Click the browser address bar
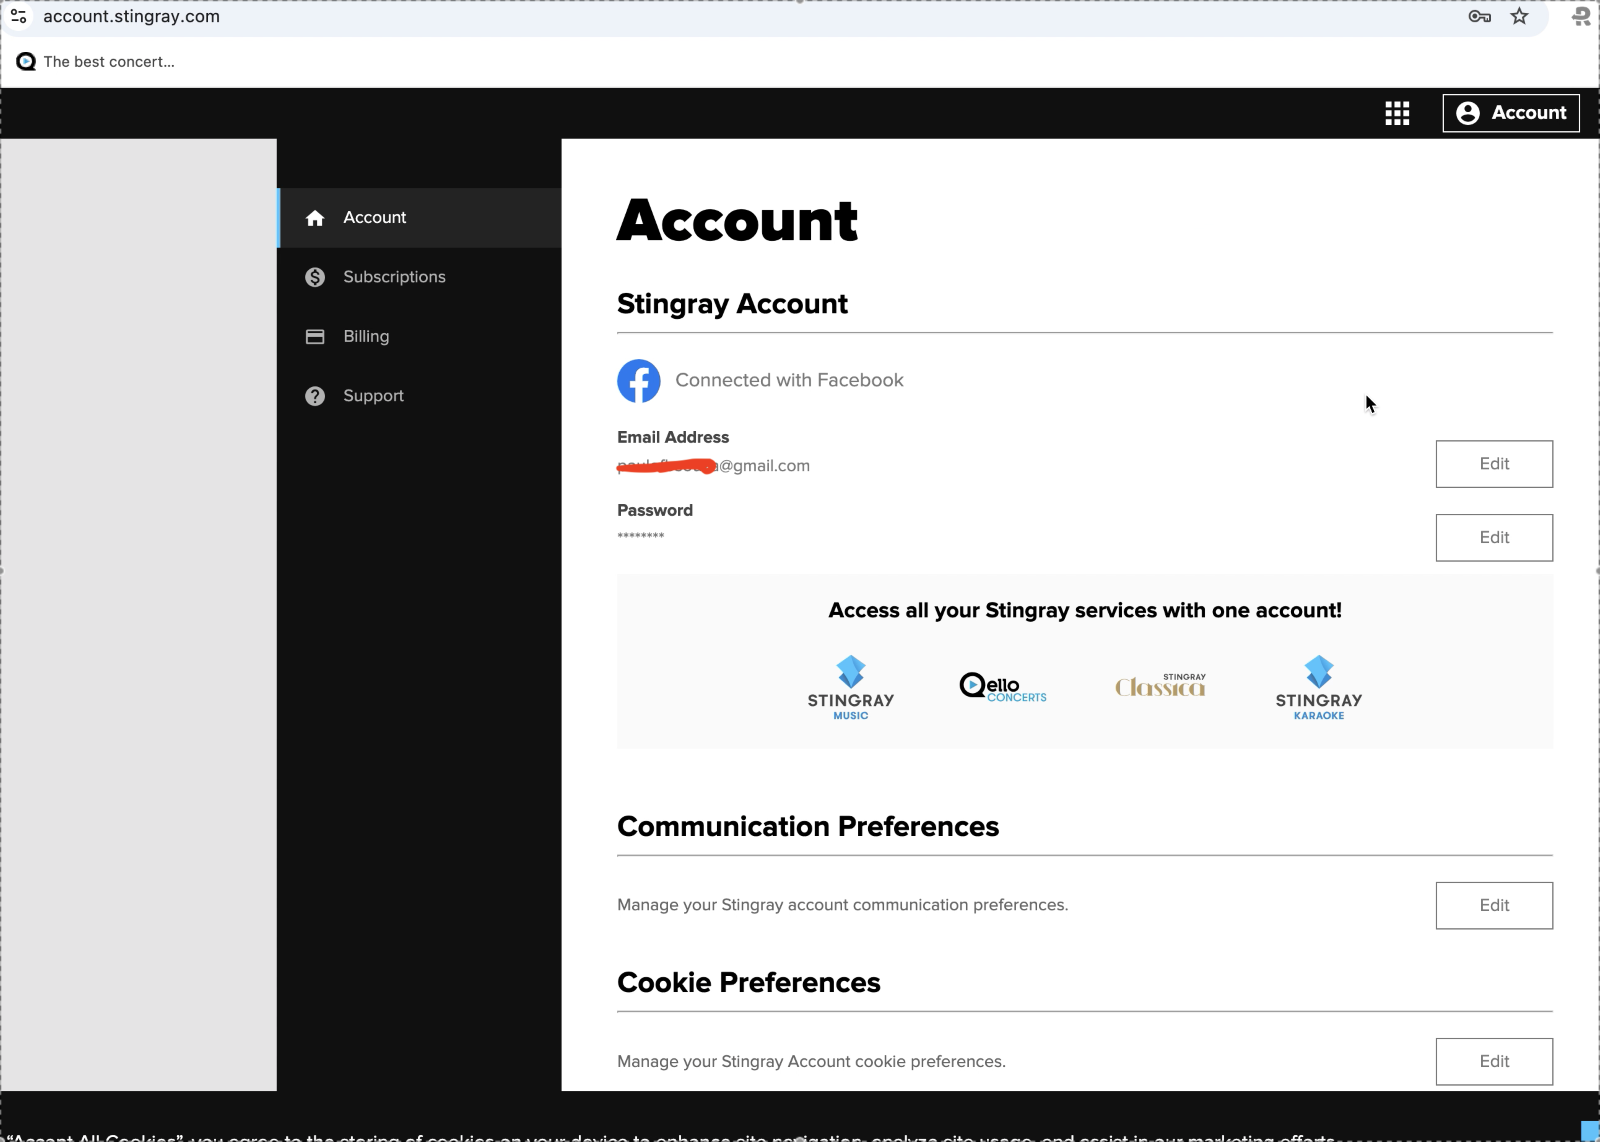 400,16
